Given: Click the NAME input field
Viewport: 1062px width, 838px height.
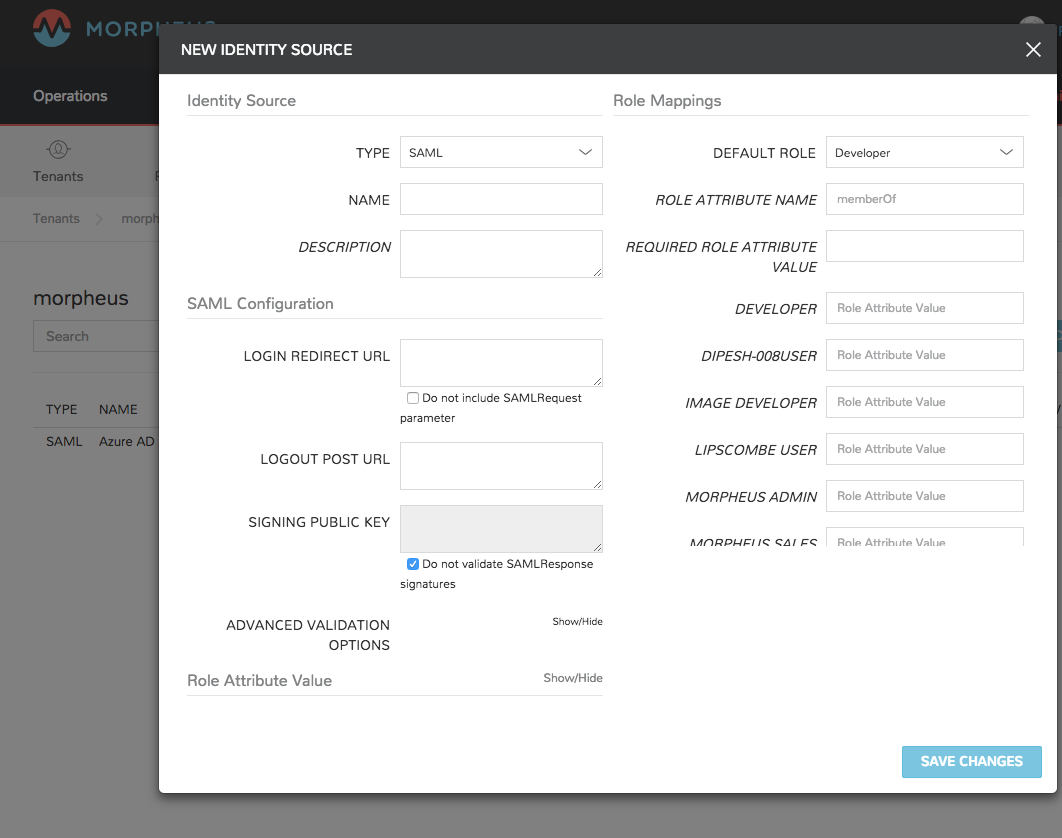Looking at the screenshot, I should 501,199.
